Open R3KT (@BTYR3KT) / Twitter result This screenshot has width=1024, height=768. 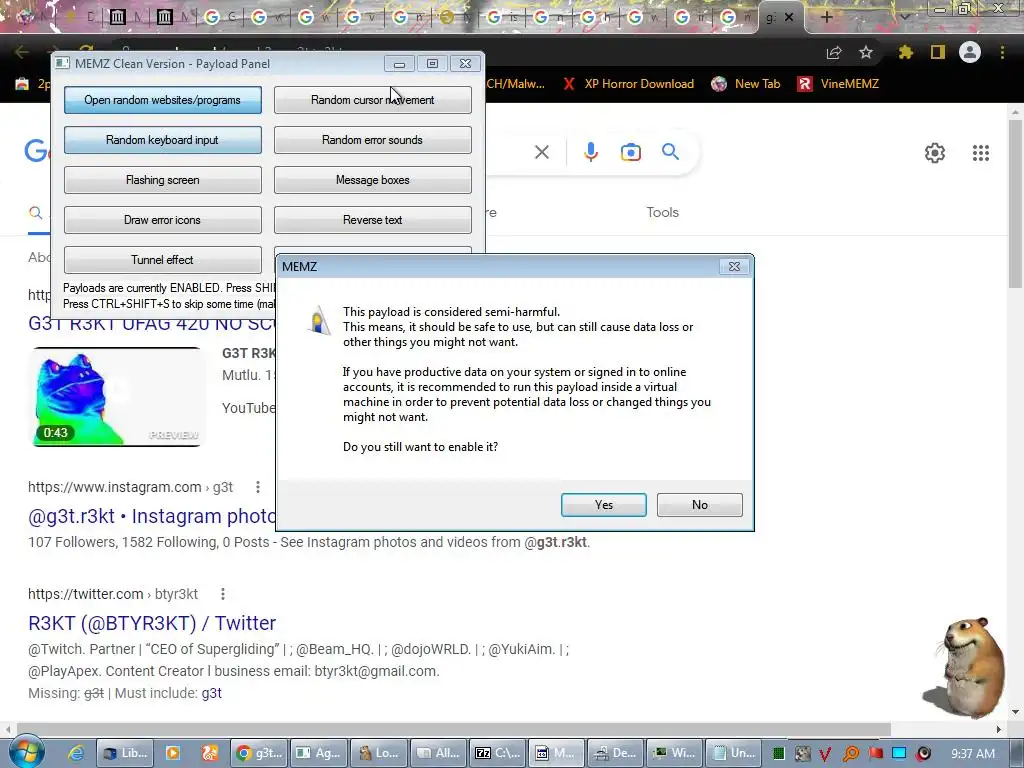tap(152, 623)
